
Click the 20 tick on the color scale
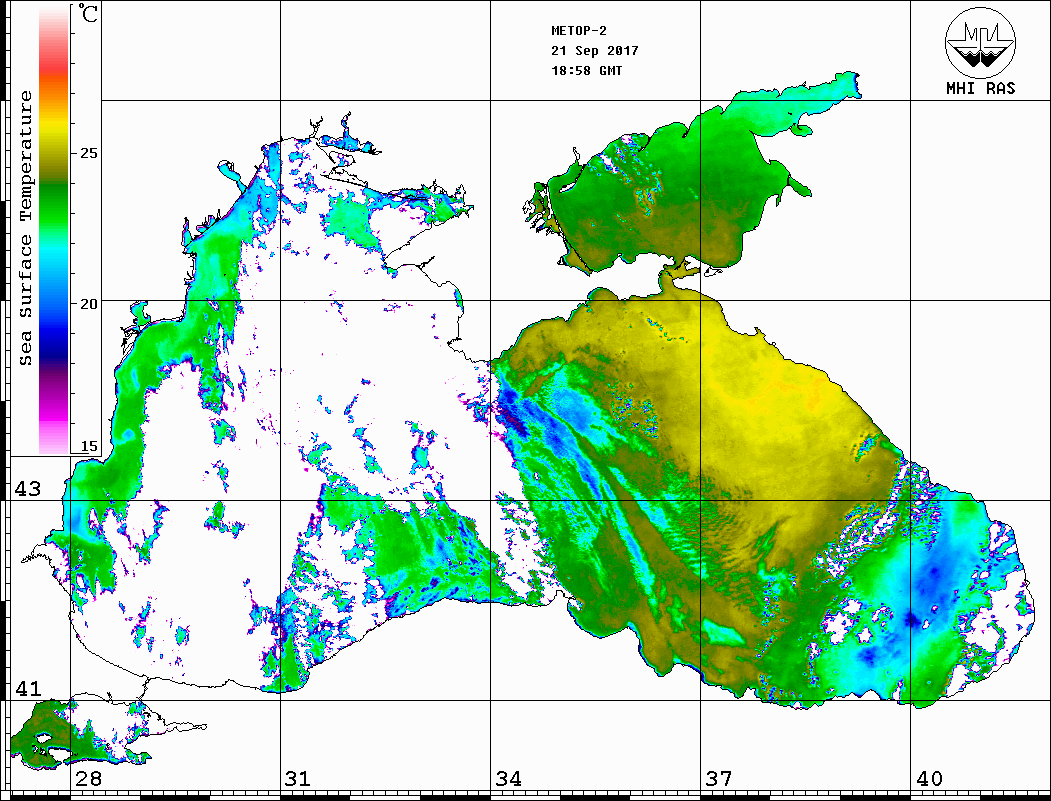pyautogui.click(x=88, y=304)
